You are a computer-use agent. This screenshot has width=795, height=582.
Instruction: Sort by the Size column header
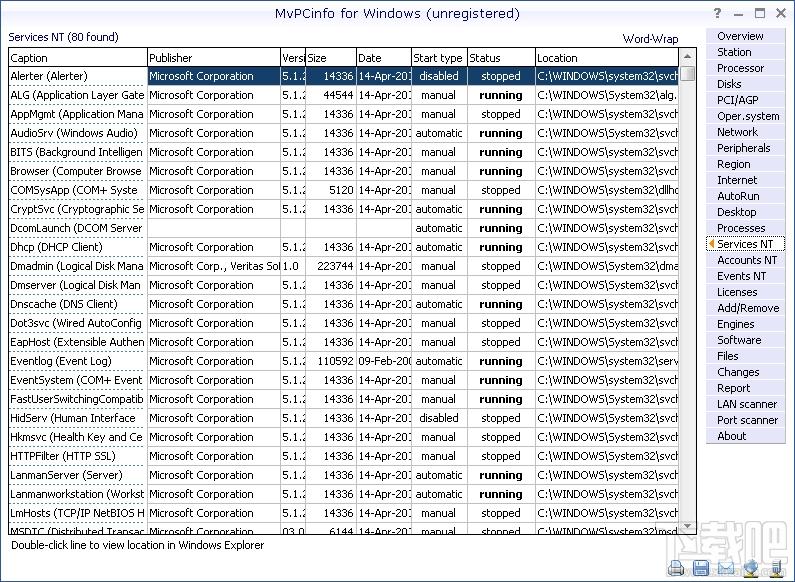tap(331, 58)
